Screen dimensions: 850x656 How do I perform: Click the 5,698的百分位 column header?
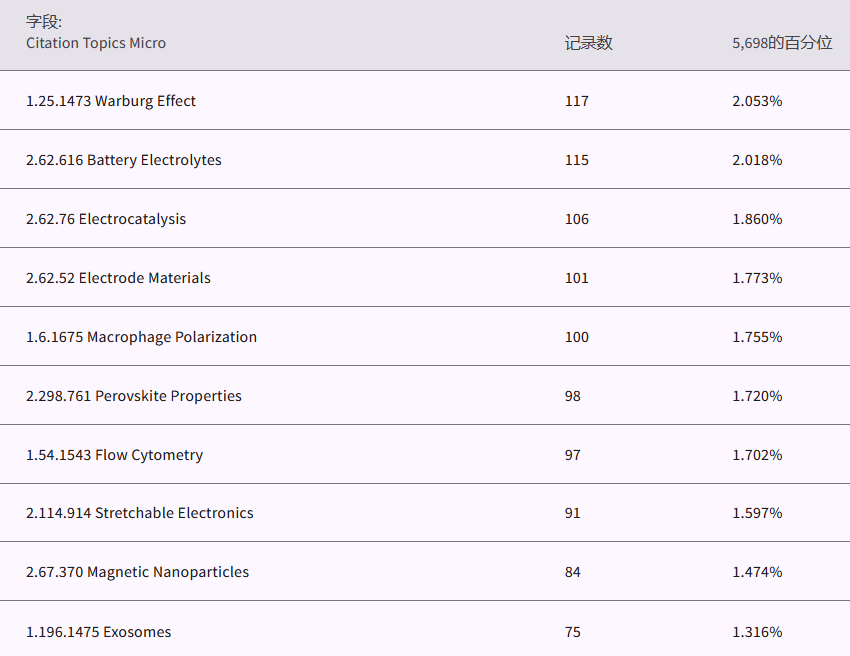pyautogui.click(x=781, y=43)
